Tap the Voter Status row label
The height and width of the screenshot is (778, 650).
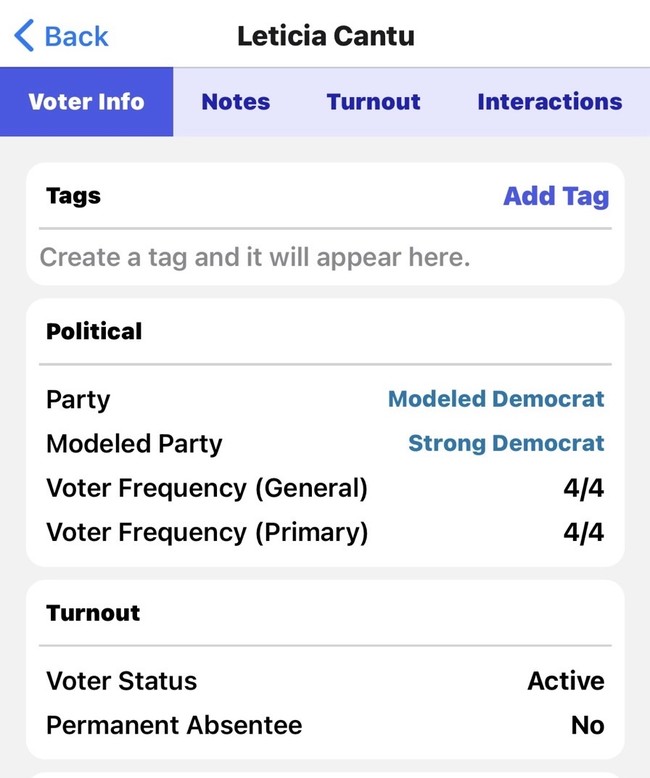121,681
